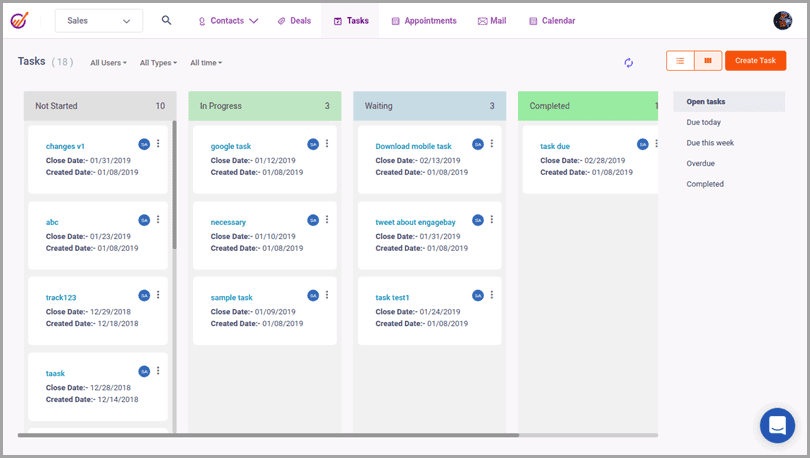Image resolution: width=810 pixels, height=458 pixels.
Task: Click the owner avatar on sample task card
Action: 313,296
